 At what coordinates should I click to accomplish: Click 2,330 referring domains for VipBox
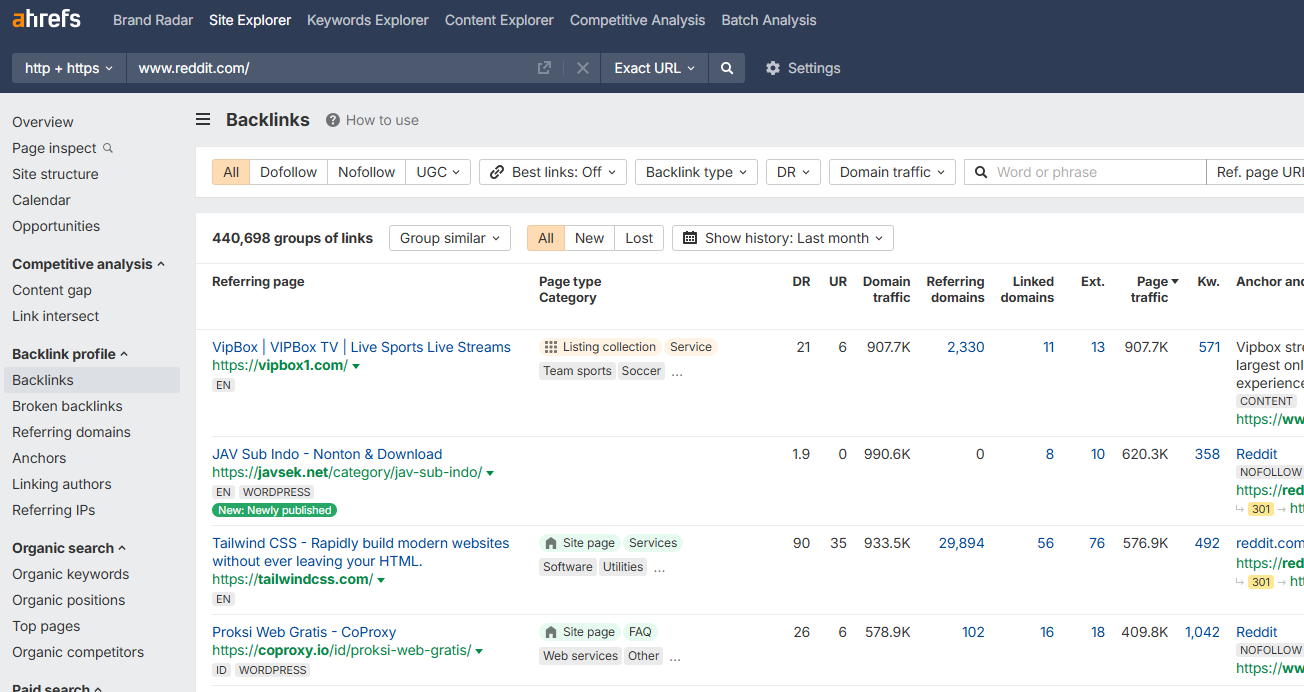966,347
